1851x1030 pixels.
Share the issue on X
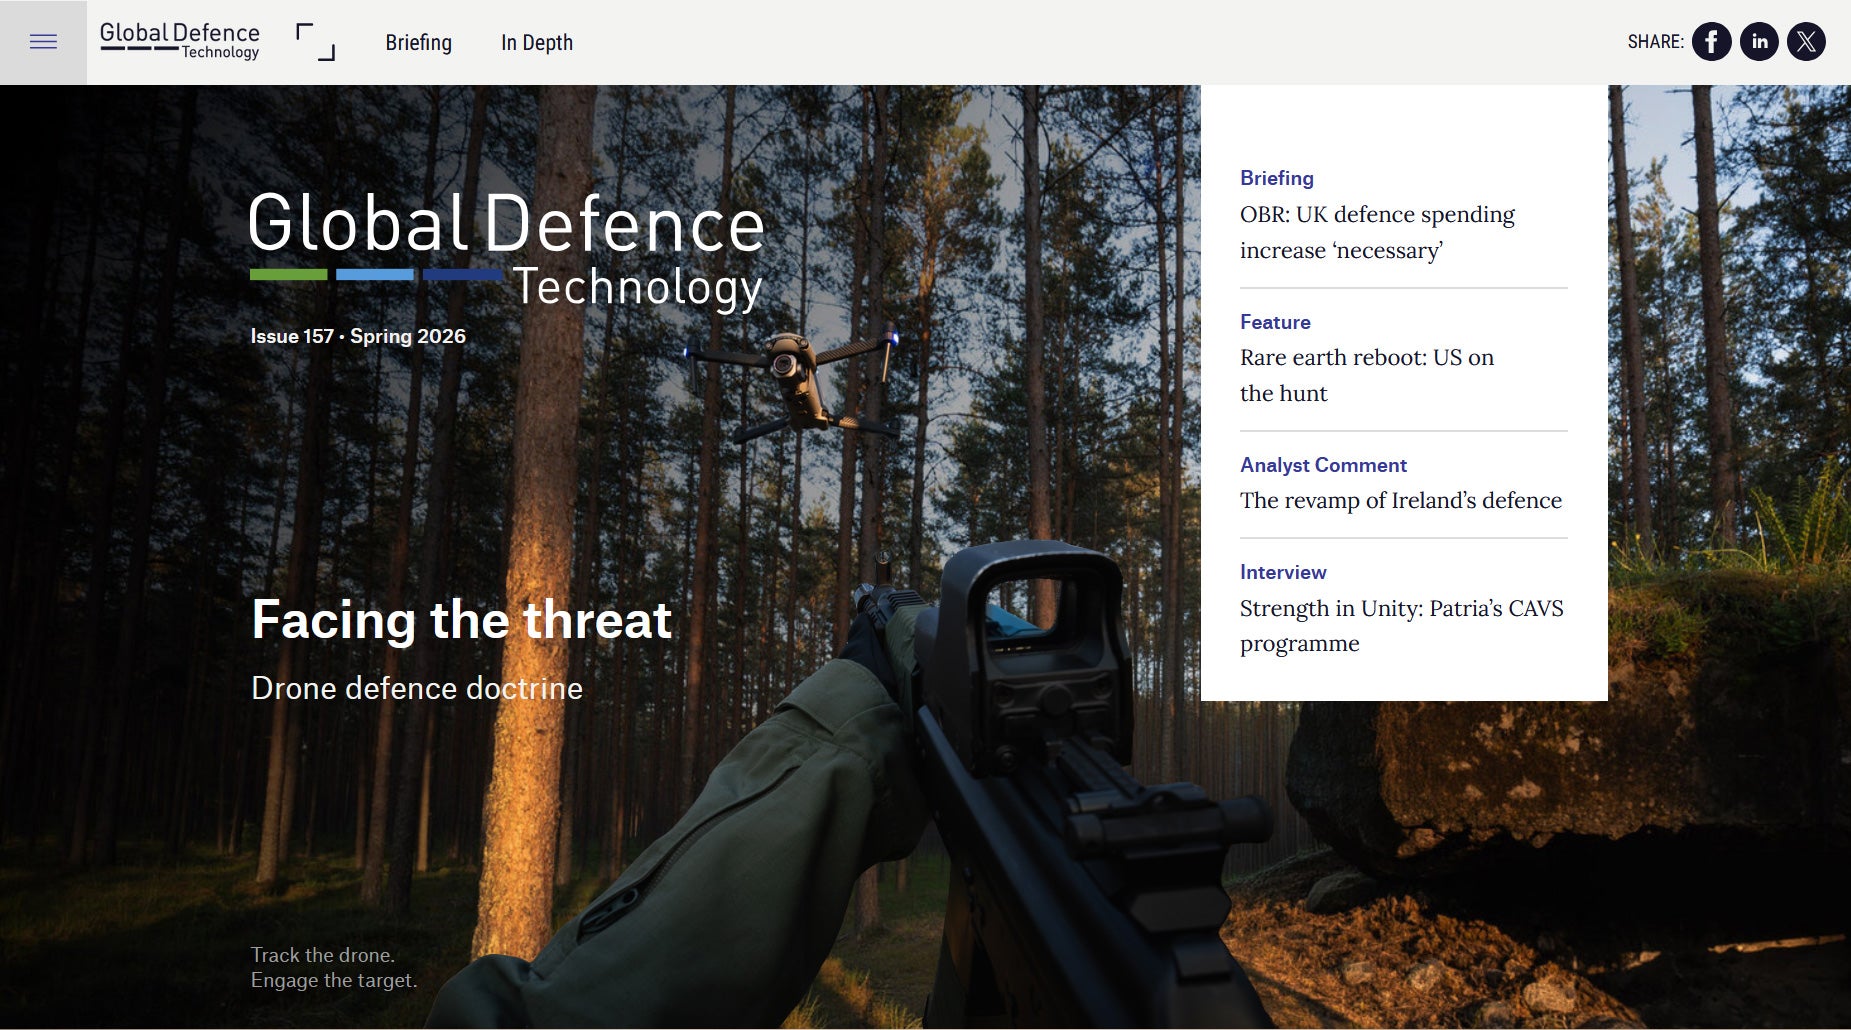pyautogui.click(x=1807, y=41)
